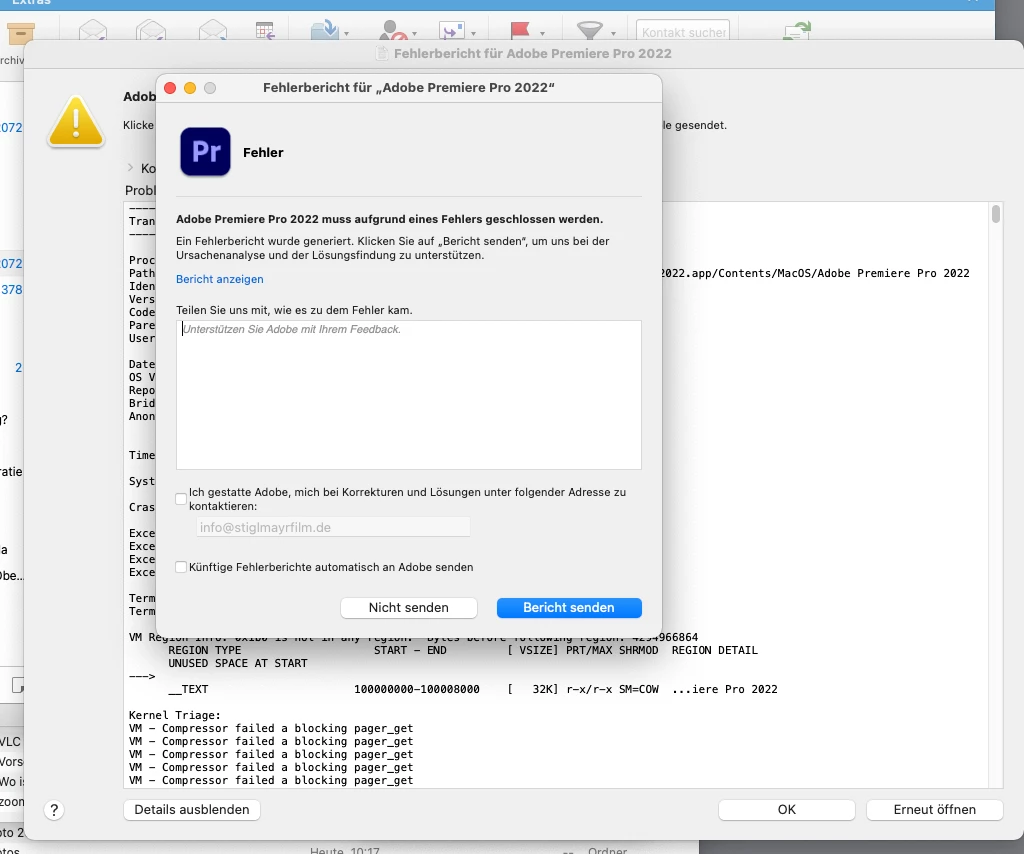Expand the disclosure chevron above problem details
The width and height of the screenshot is (1024, 854).
[130, 168]
